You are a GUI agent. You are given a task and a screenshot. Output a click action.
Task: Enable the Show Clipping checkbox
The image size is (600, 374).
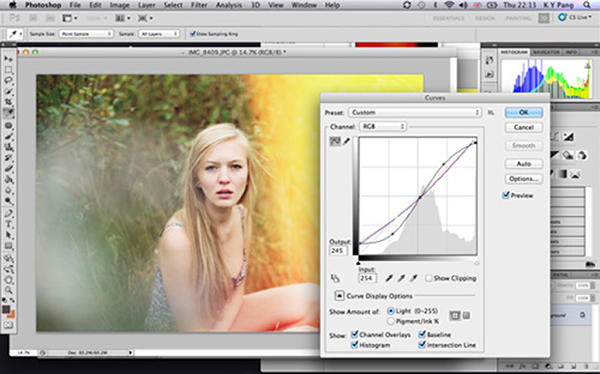tap(429, 278)
